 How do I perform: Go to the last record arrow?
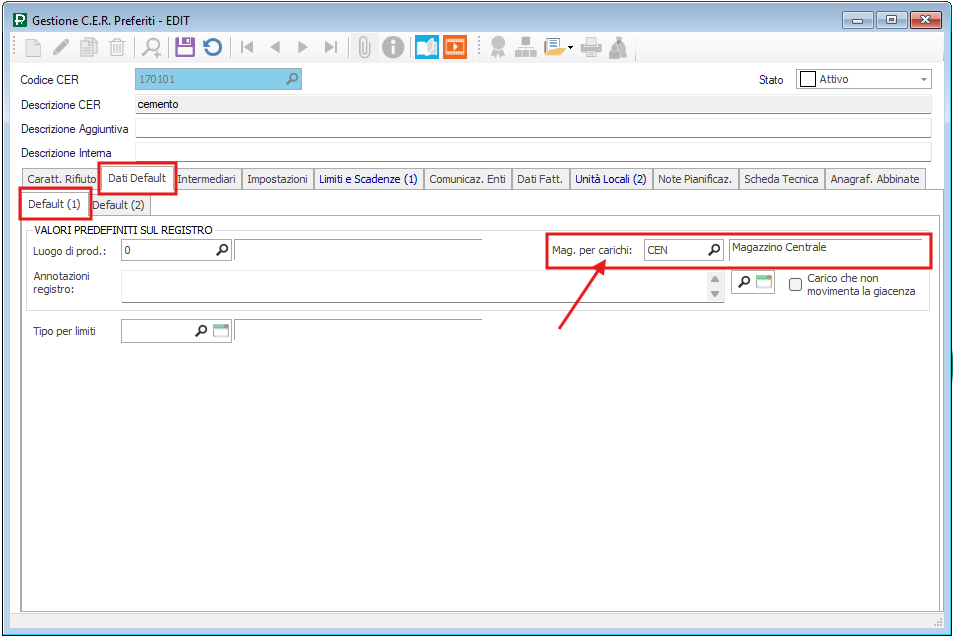coord(331,47)
